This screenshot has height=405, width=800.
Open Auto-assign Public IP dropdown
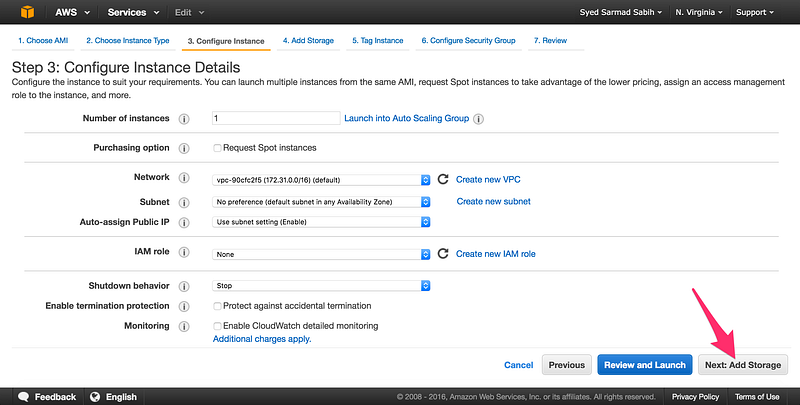tap(321, 222)
